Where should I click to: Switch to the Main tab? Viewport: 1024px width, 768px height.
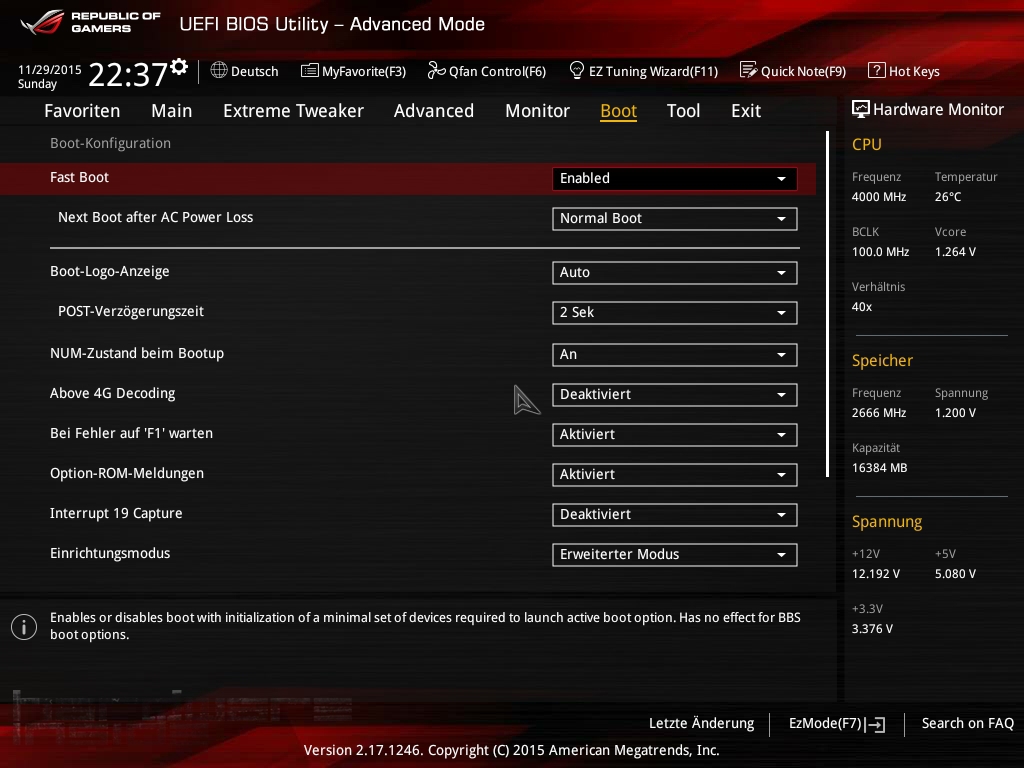172,111
